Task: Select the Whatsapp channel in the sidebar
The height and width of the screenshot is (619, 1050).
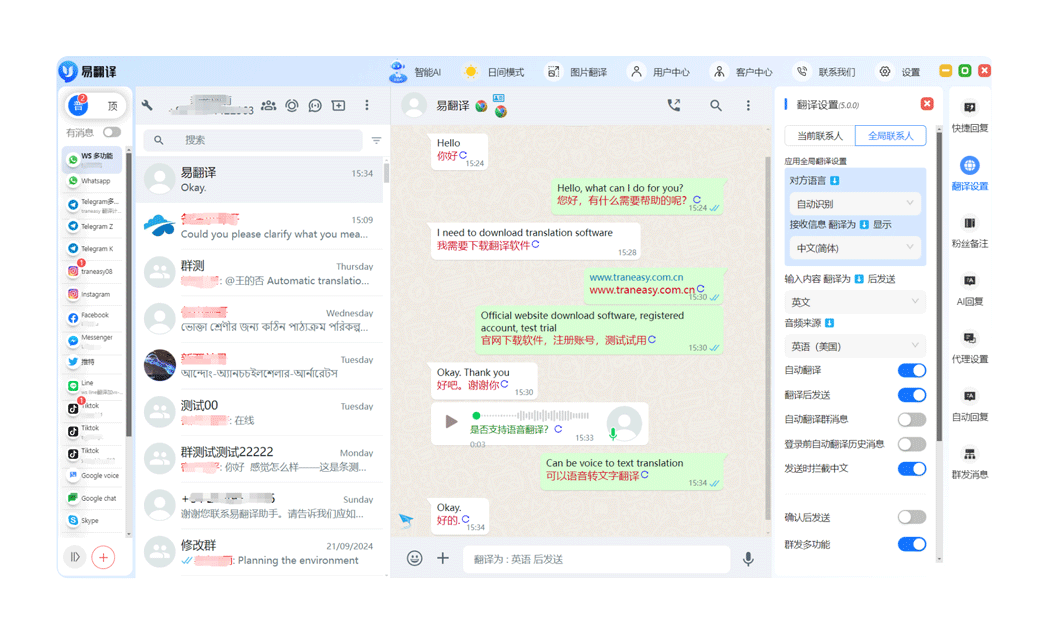Action: click(x=93, y=181)
